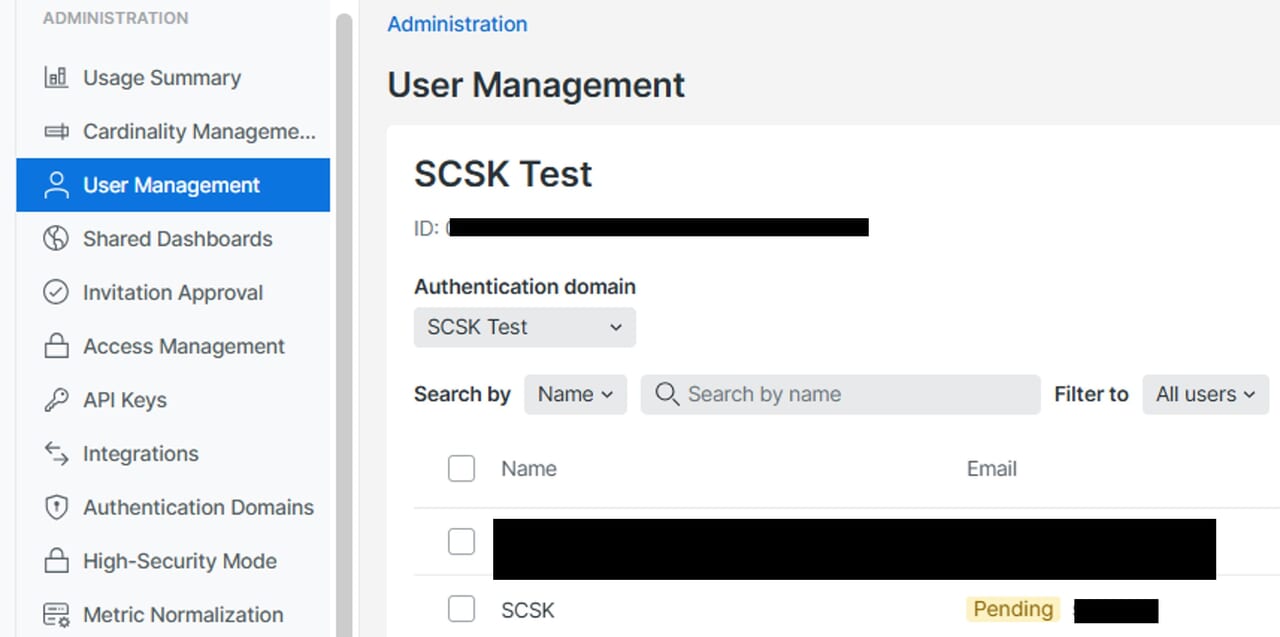Click the API Keys key icon
1280x637 pixels.
(56, 401)
